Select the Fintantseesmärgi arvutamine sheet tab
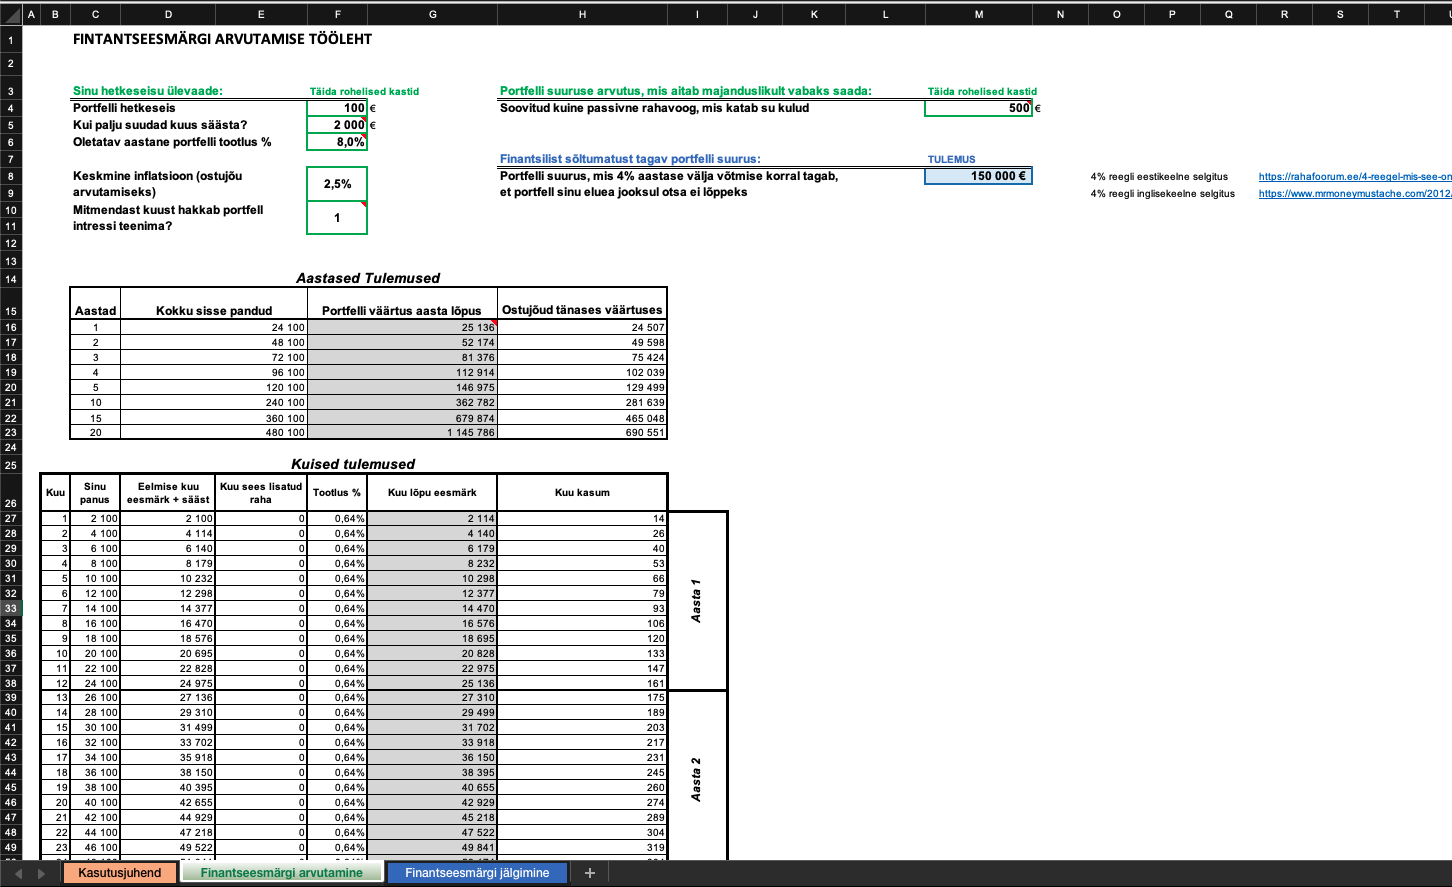Image resolution: width=1452 pixels, height=887 pixels. tap(281, 873)
